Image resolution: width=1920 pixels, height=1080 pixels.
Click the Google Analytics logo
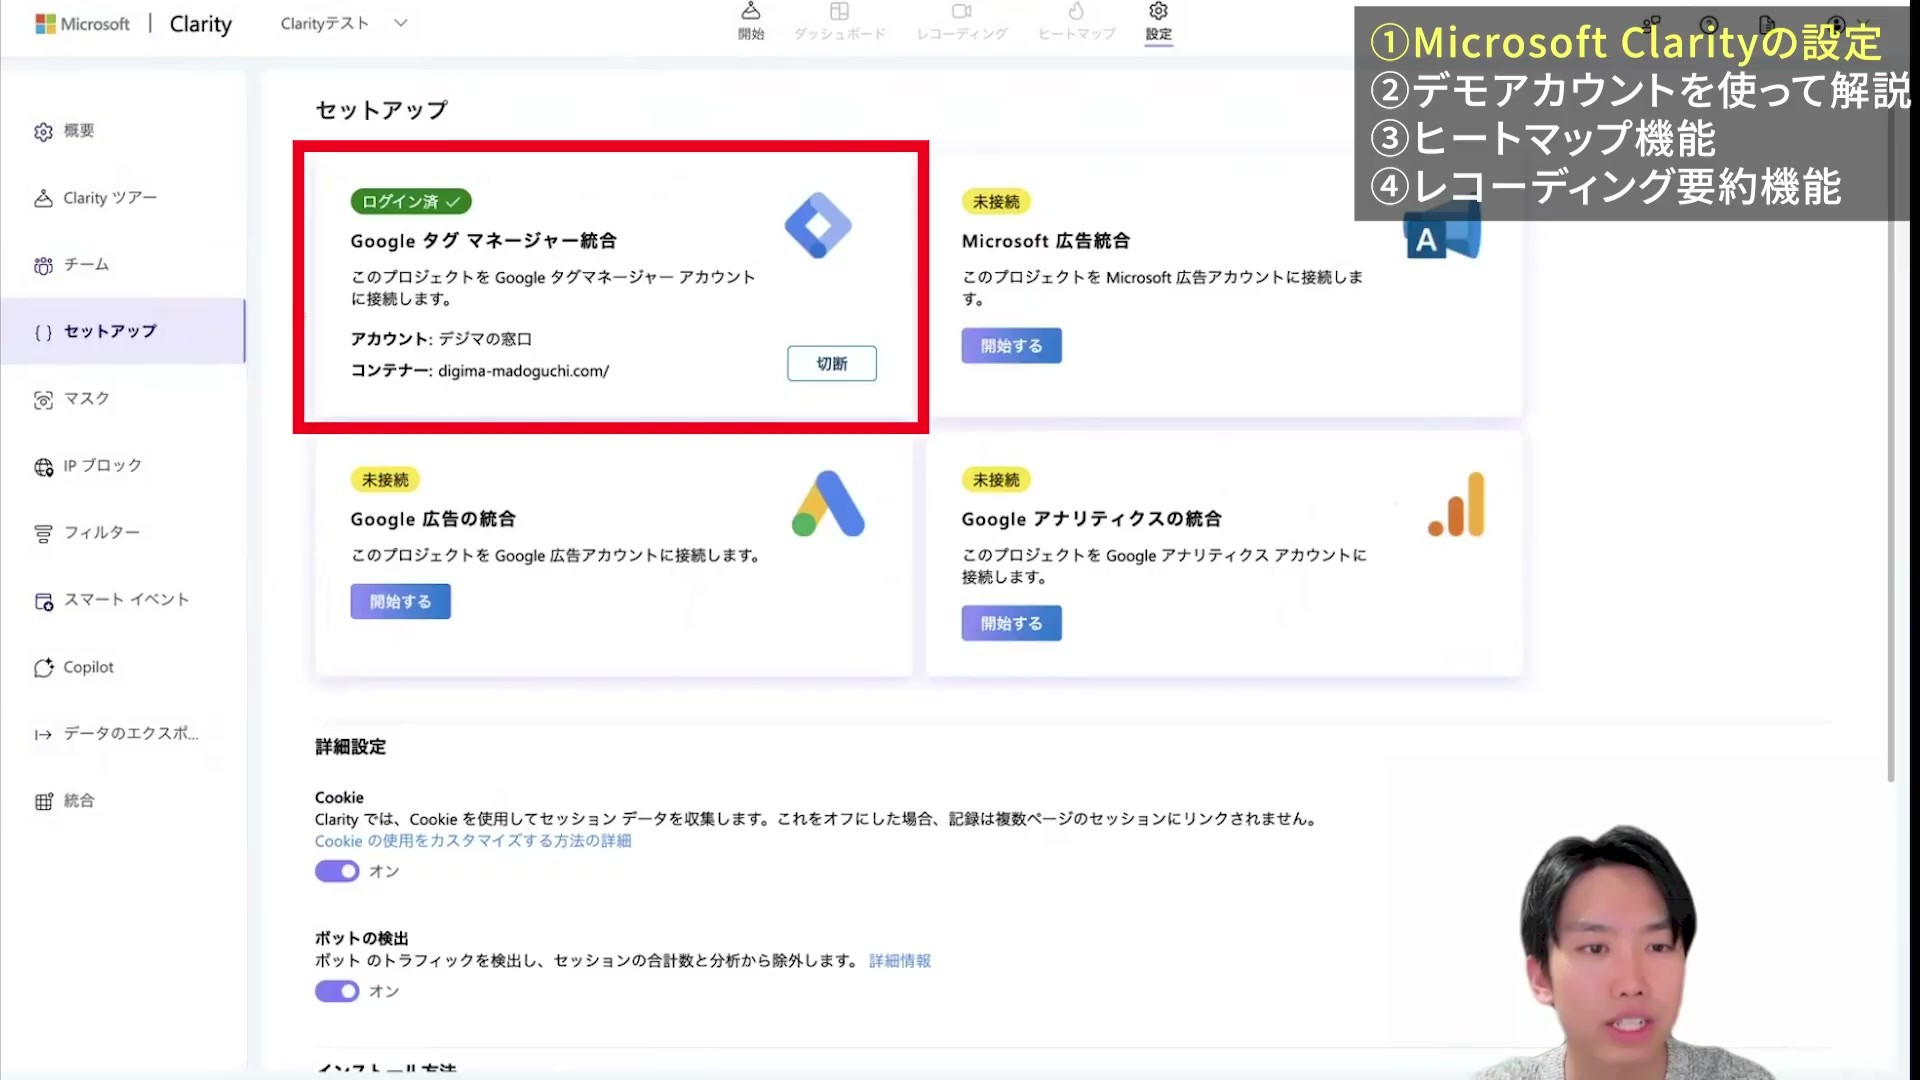point(1457,505)
